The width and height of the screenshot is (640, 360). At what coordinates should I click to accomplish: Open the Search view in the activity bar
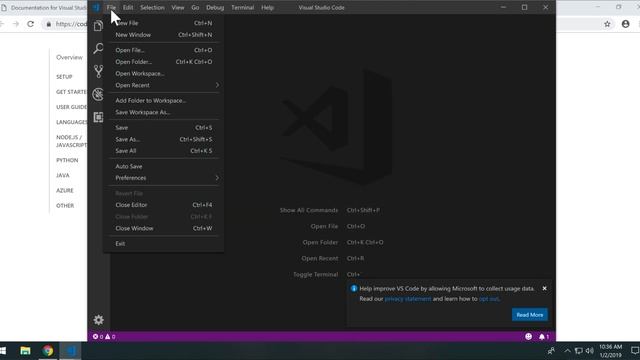coord(98,49)
